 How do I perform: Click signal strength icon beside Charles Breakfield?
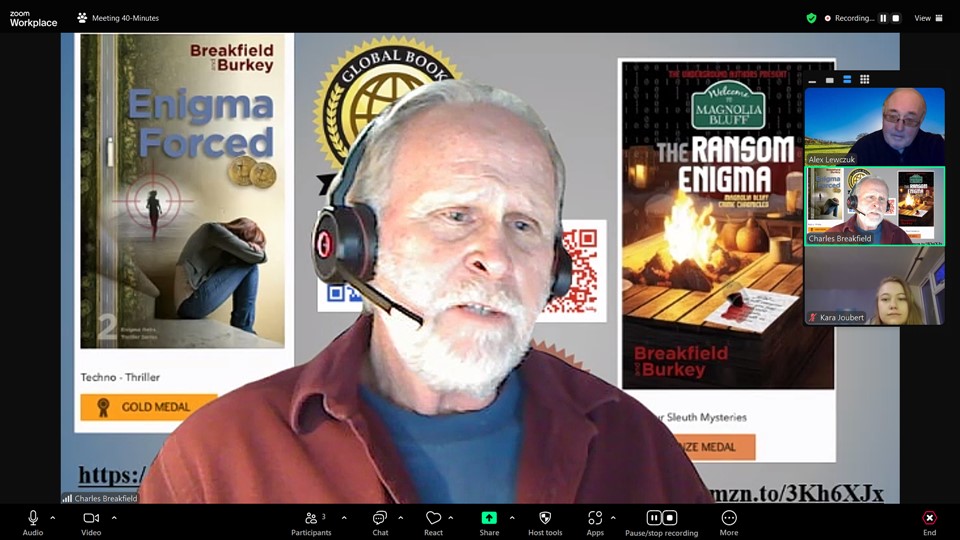tap(67, 498)
